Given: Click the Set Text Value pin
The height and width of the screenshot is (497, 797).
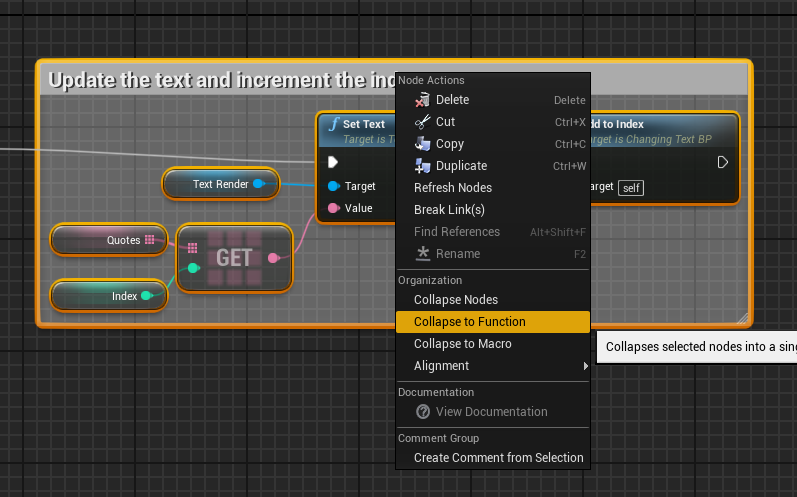Looking at the screenshot, I should pos(333,208).
